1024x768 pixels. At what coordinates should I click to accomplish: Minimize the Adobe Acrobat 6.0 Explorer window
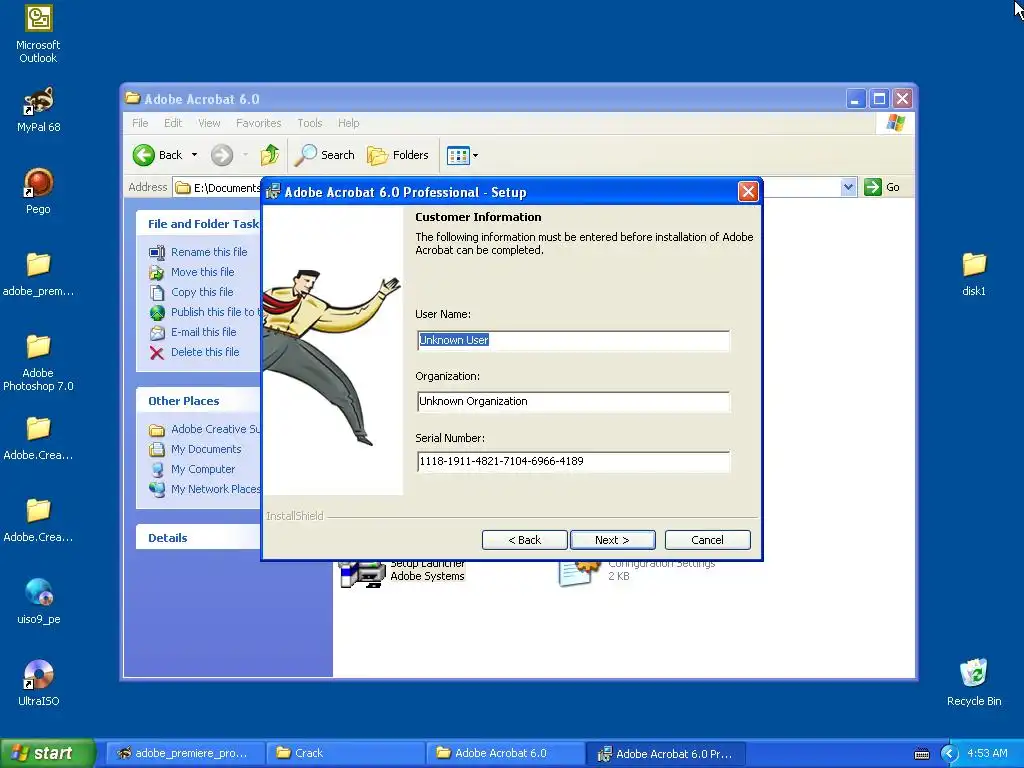tap(856, 99)
